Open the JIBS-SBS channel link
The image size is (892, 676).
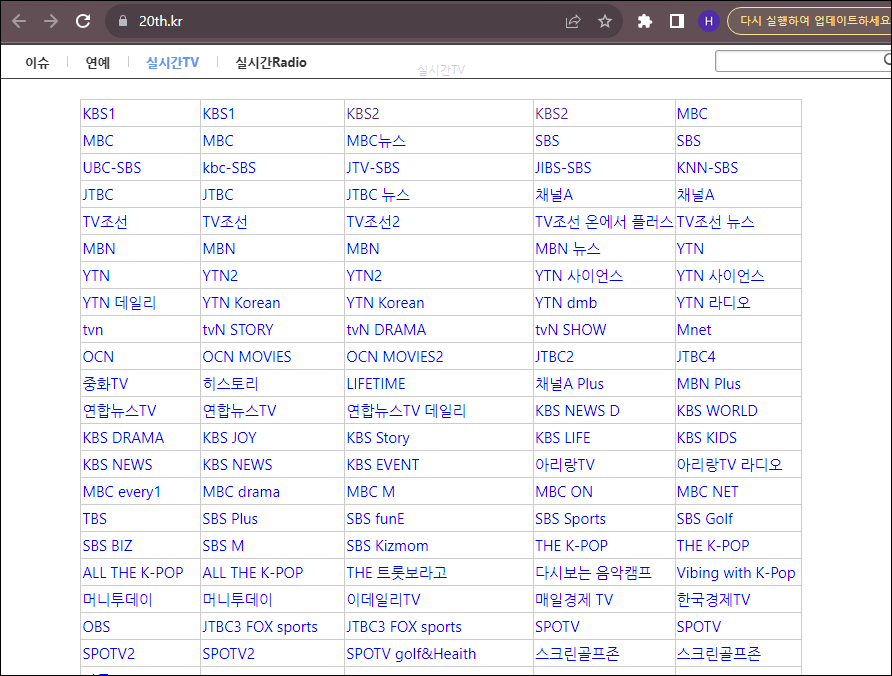click(563, 168)
